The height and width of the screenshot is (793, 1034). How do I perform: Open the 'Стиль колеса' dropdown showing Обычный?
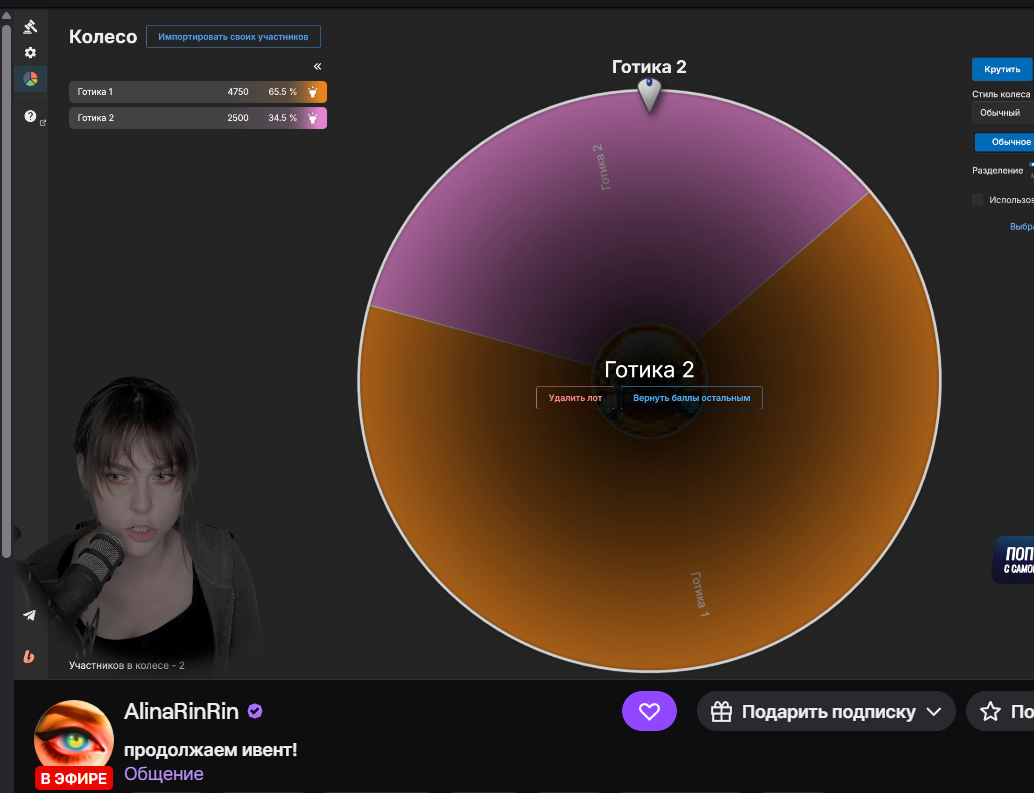coord(1003,113)
